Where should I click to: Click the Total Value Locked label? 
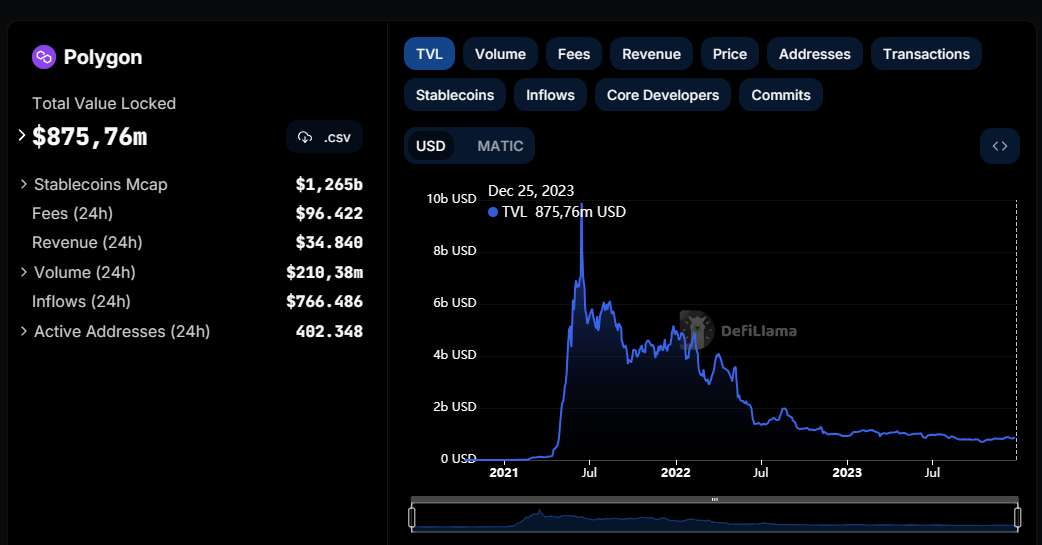[104, 104]
